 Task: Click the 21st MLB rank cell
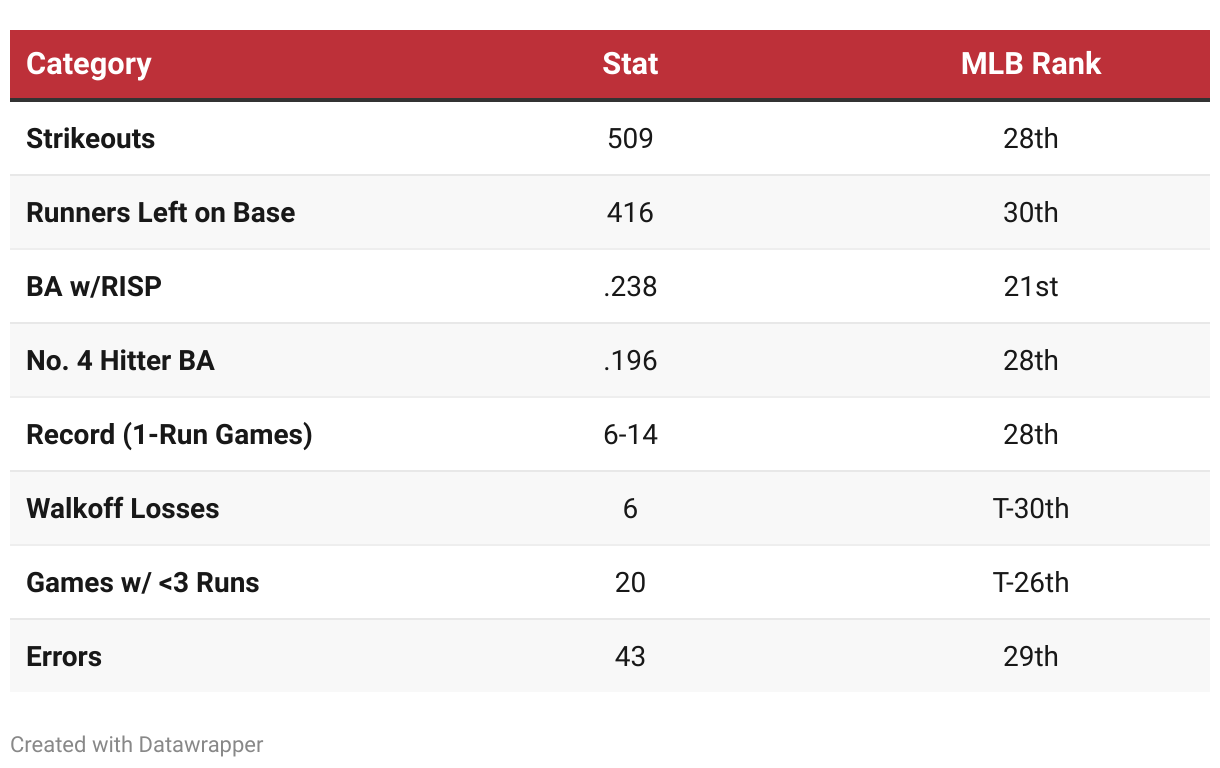tap(1030, 286)
